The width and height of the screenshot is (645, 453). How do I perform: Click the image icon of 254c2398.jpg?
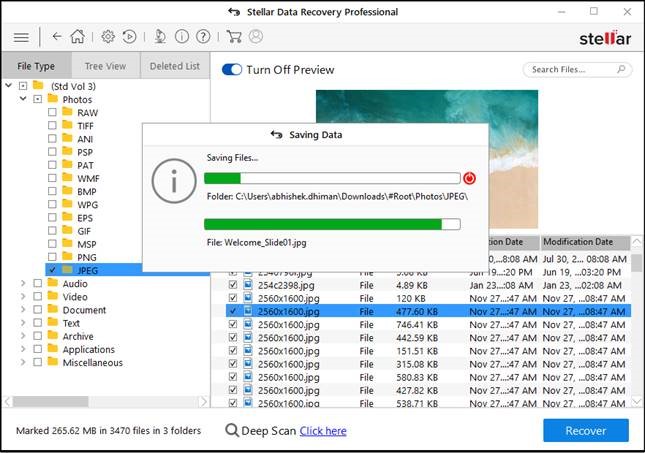click(248, 285)
